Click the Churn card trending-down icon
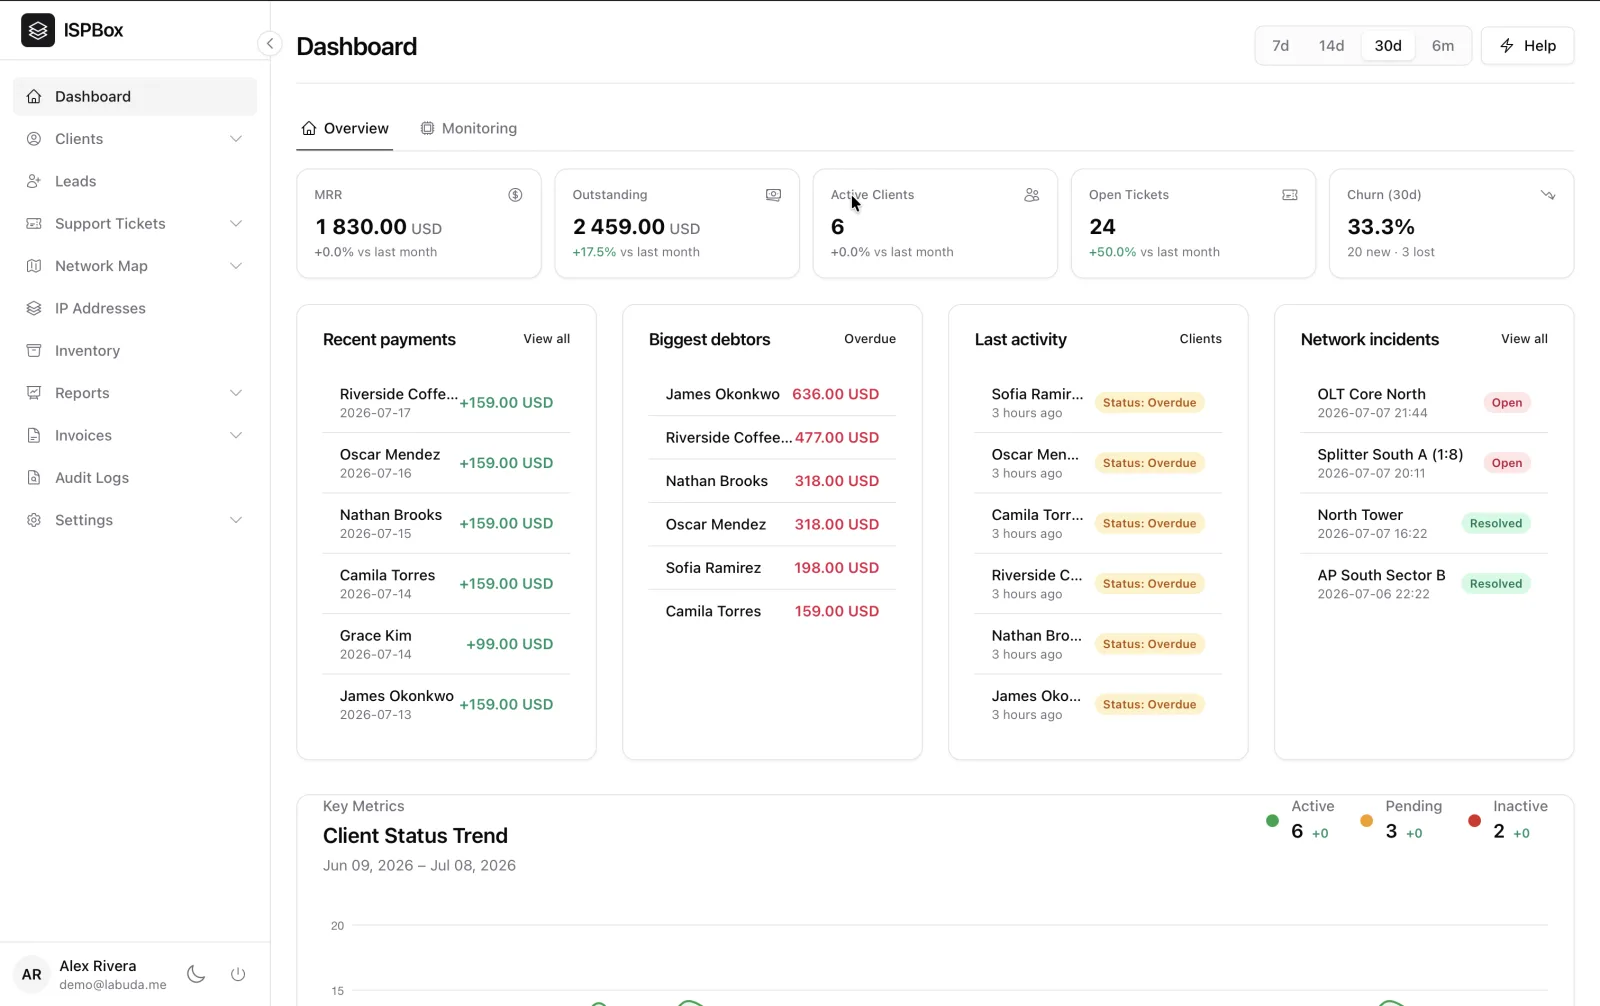 coord(1548,195)
